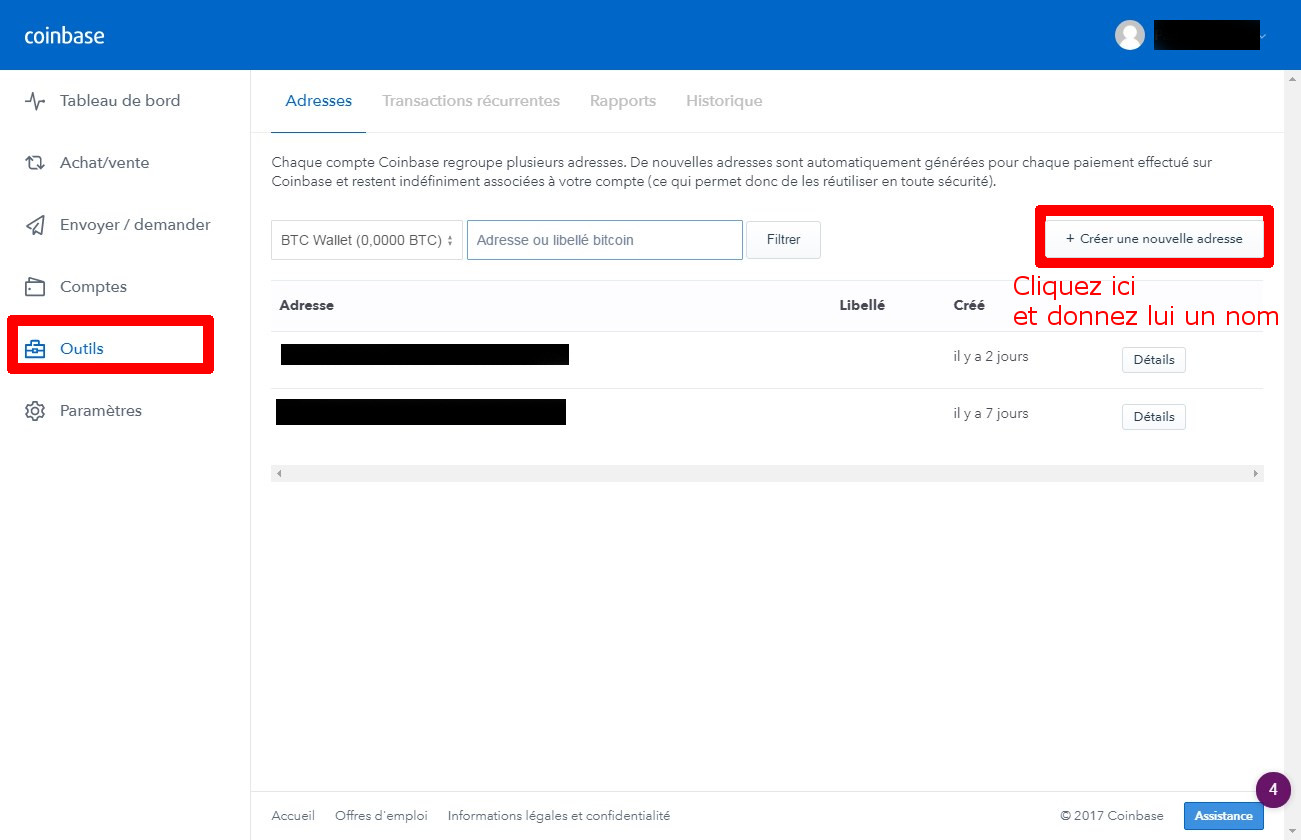Open the Historique tab

point(724,101)
